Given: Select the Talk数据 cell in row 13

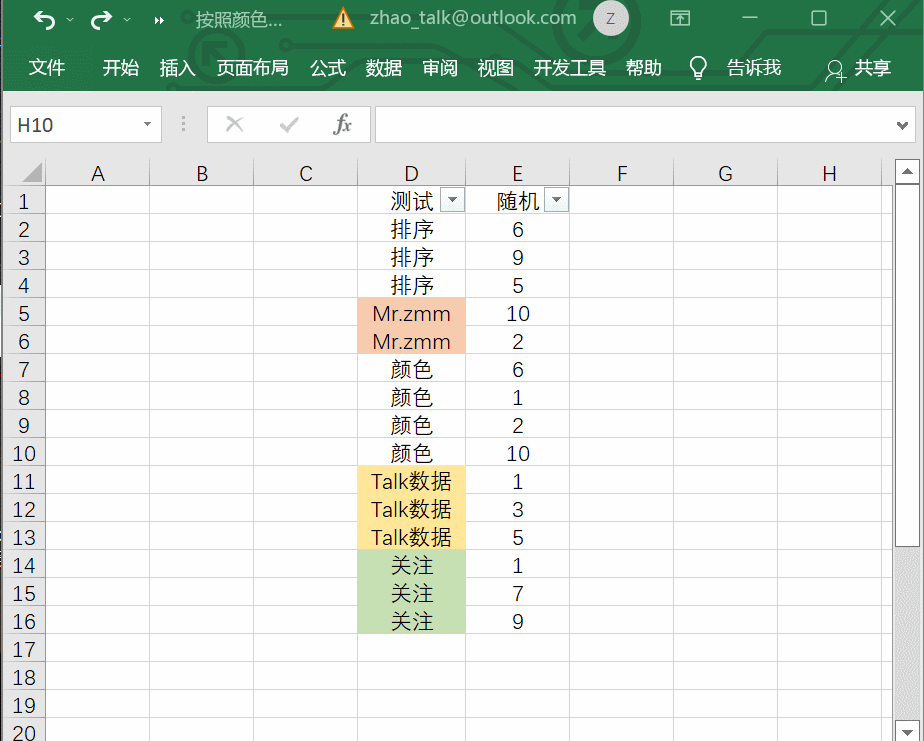Looking at the screenshot, I should [411, 537].
